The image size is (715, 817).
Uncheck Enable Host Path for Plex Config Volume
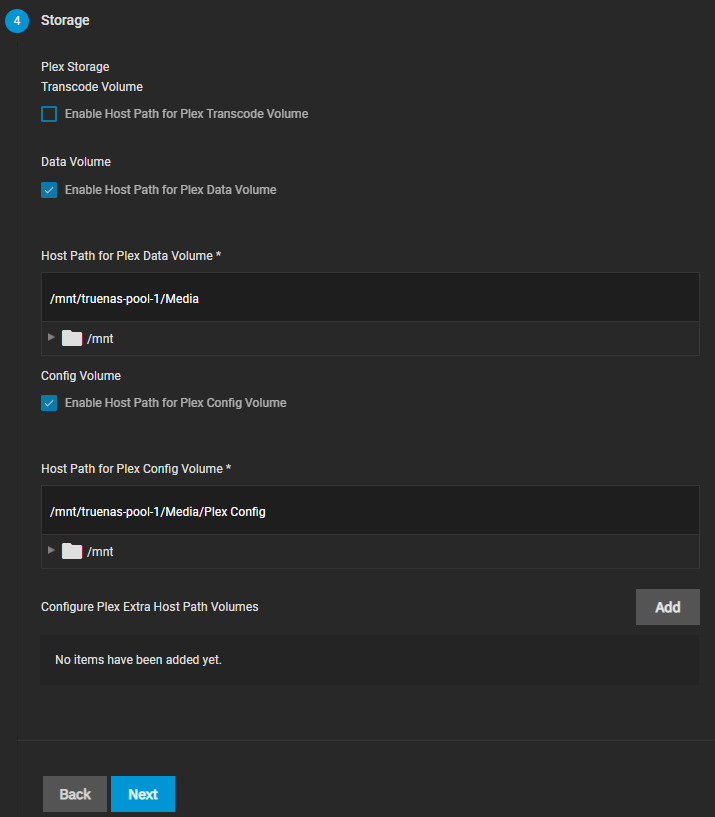point(49,403)
